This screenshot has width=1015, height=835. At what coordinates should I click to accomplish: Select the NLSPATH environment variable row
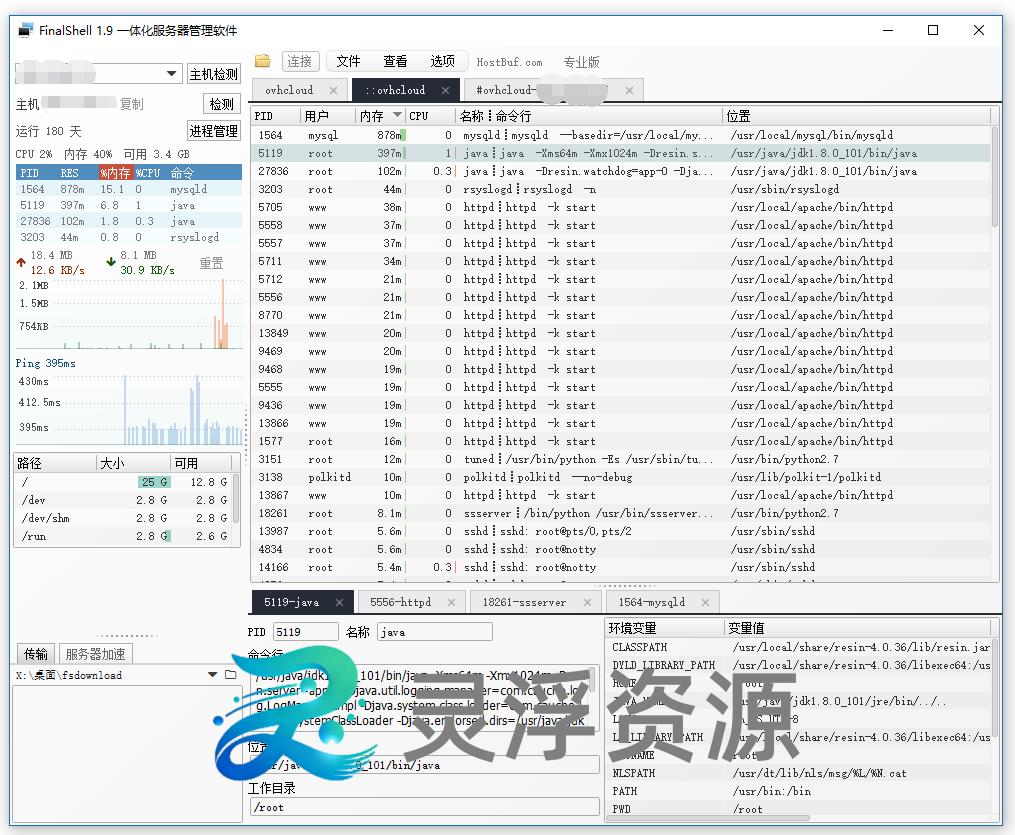pos(799,773)
